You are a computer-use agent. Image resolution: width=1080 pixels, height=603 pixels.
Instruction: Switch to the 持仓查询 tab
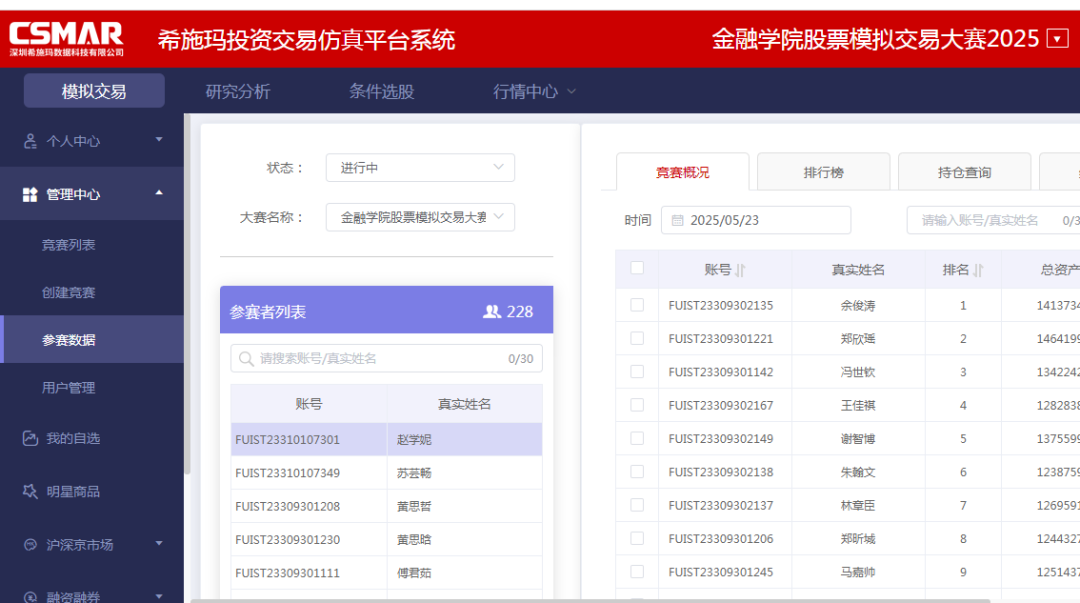tap(964, 171)
